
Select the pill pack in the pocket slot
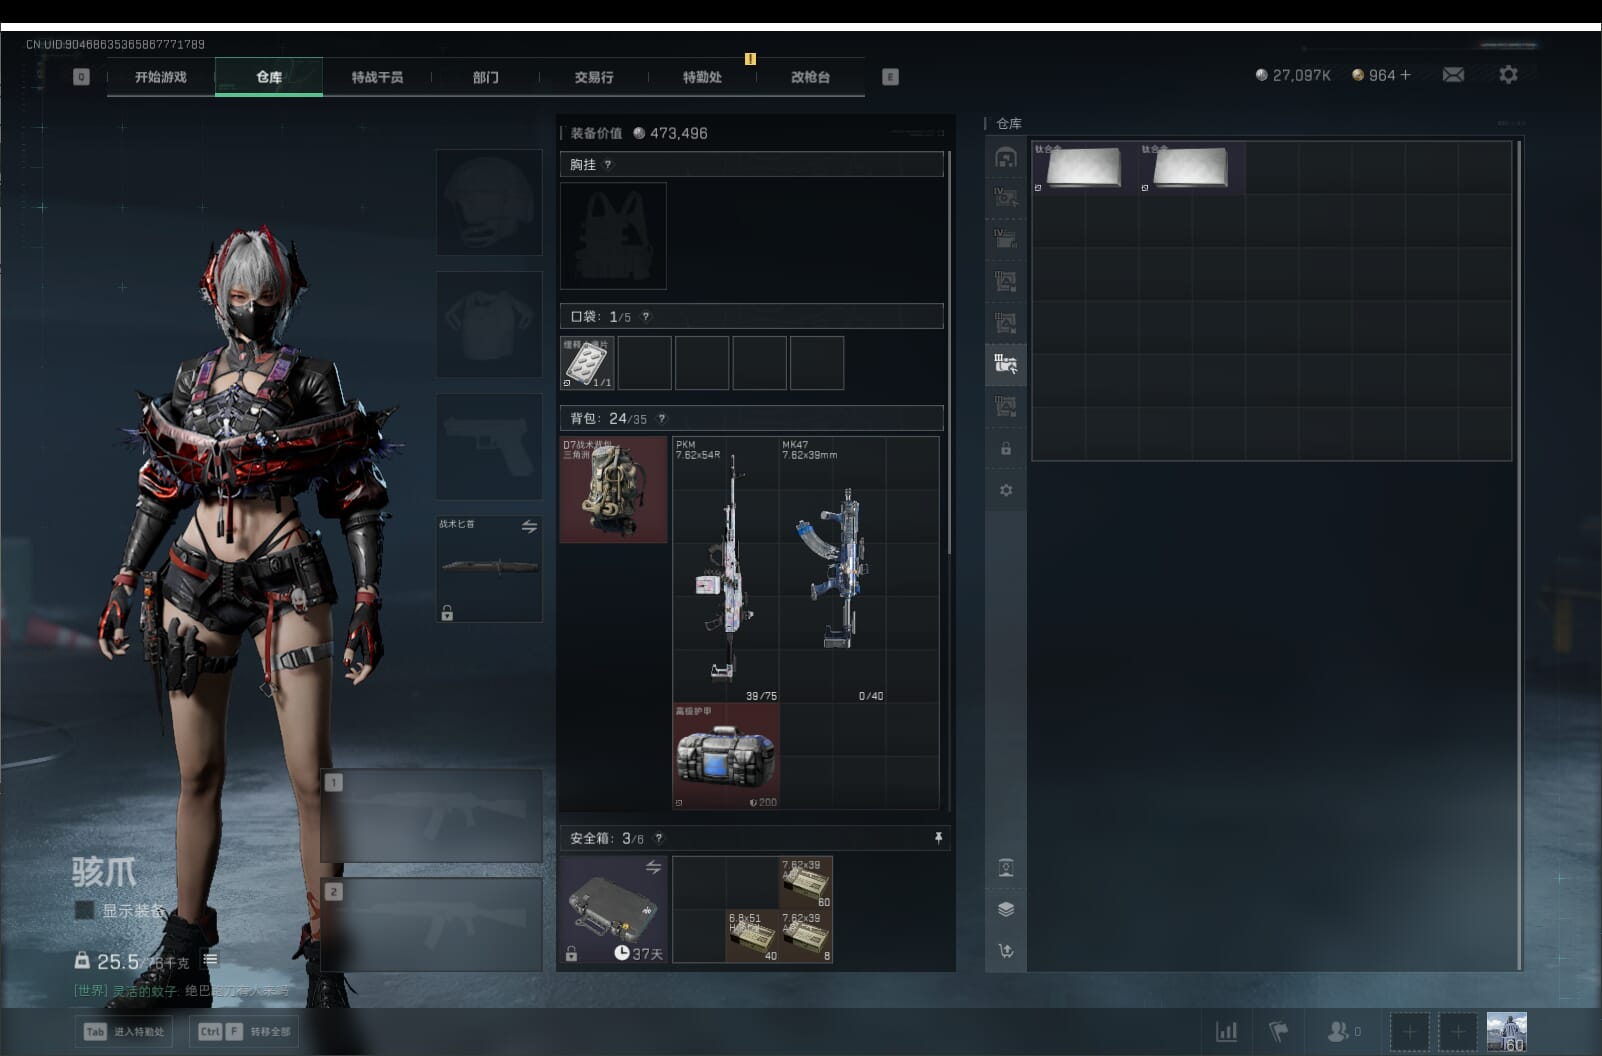(587, 363)
